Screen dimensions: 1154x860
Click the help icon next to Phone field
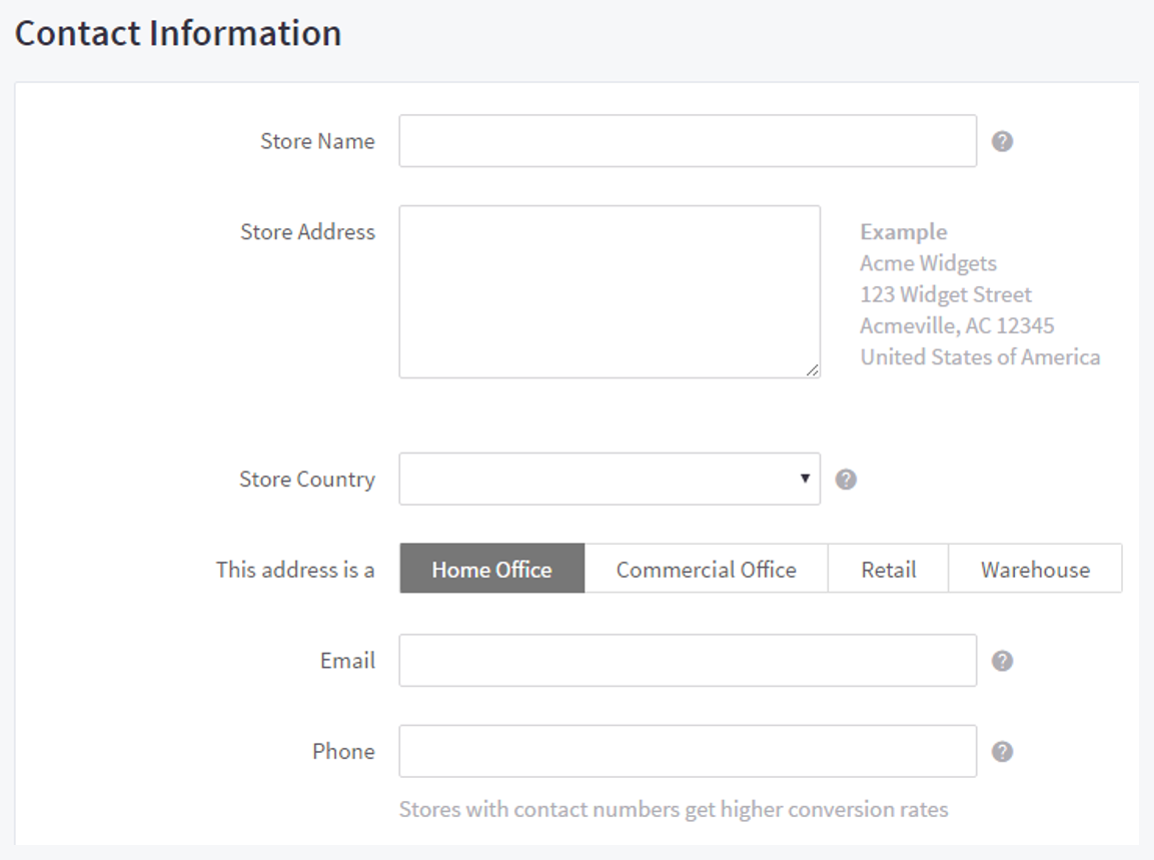coord(1002,751)
